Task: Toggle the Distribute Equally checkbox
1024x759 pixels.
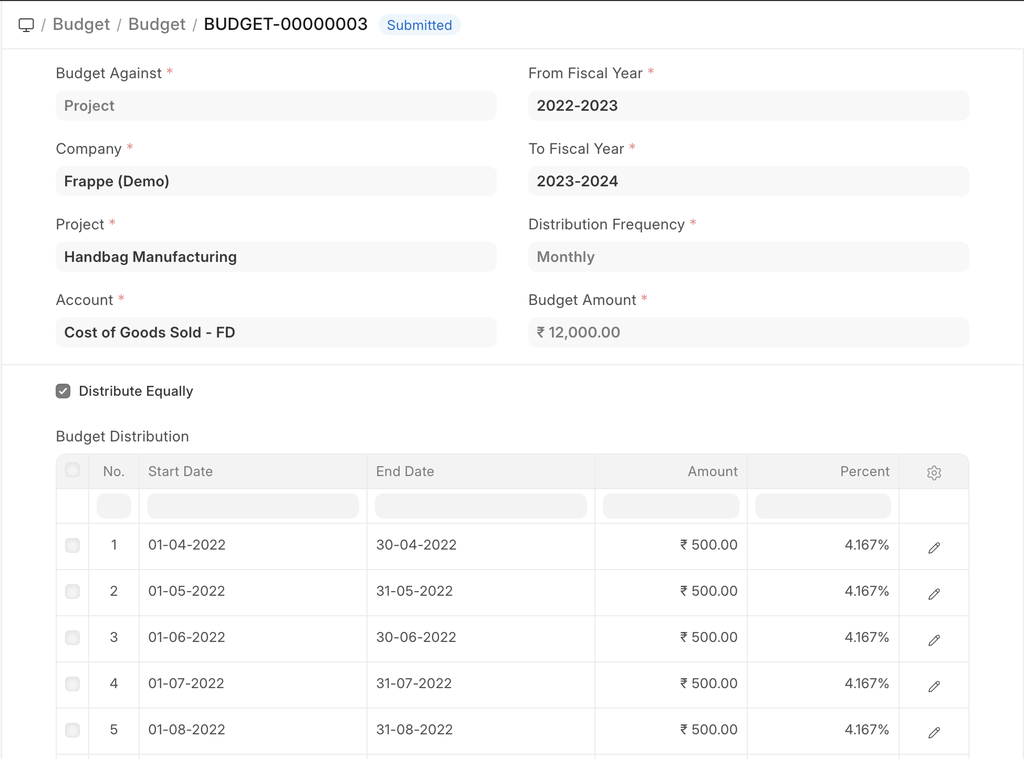Action: [63, 391]
